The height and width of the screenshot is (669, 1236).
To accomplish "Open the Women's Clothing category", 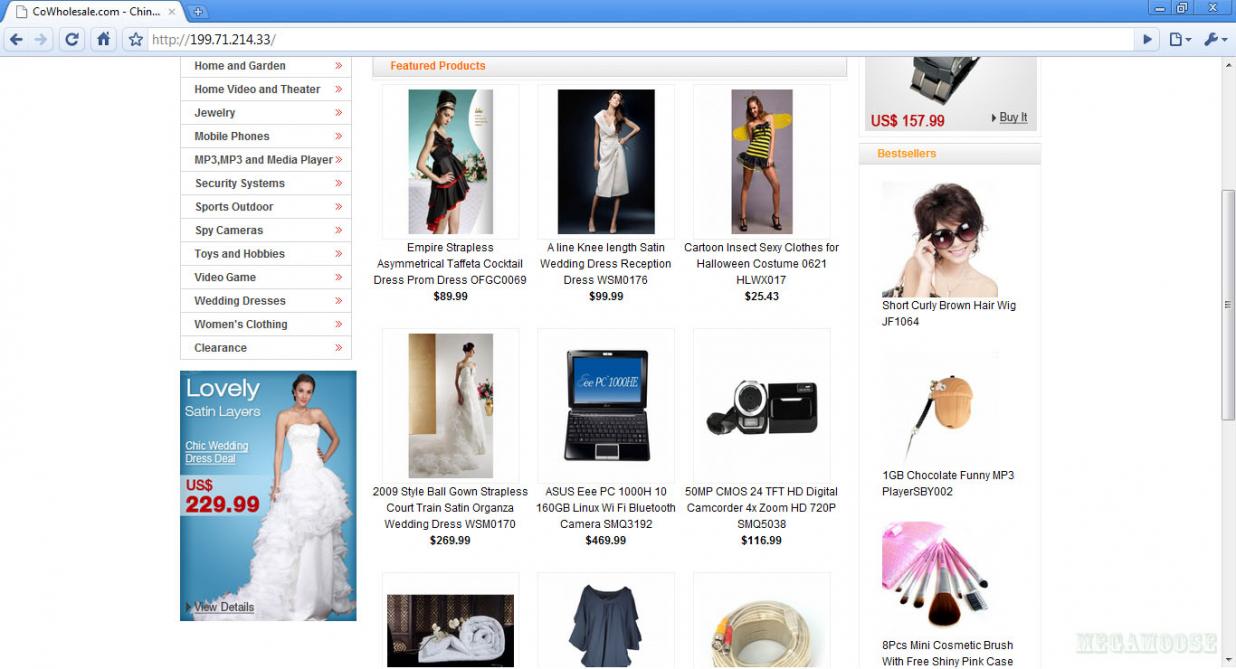I will (241, 324).
